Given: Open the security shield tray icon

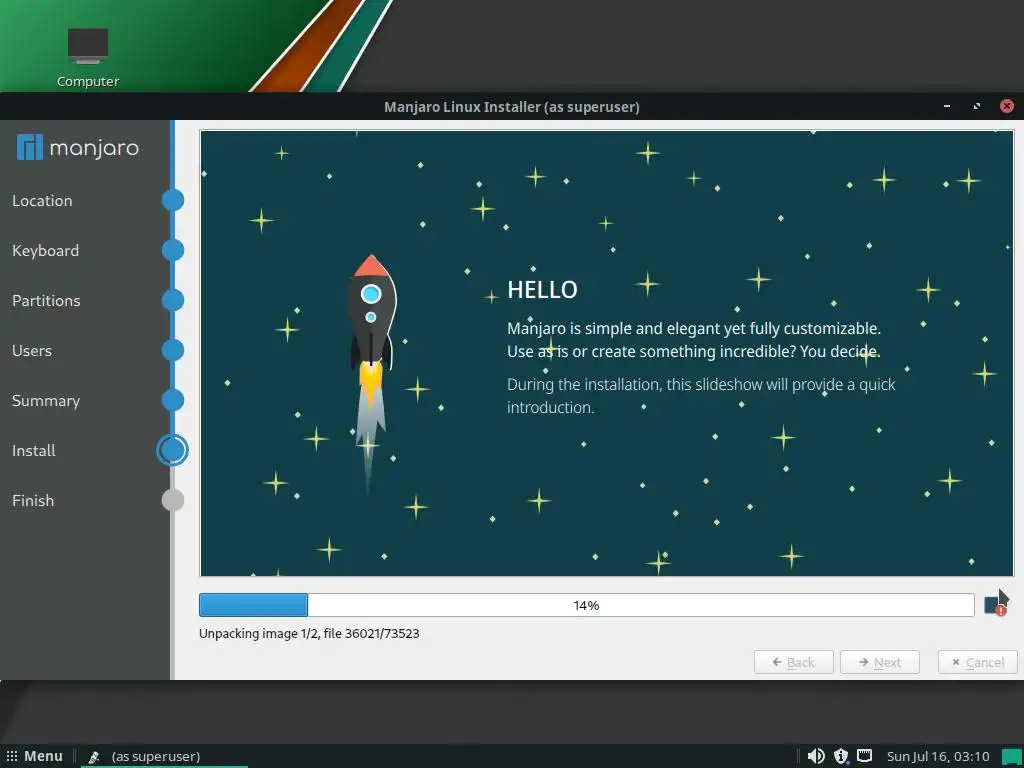Looking at the screenshot, I should 841,756.
